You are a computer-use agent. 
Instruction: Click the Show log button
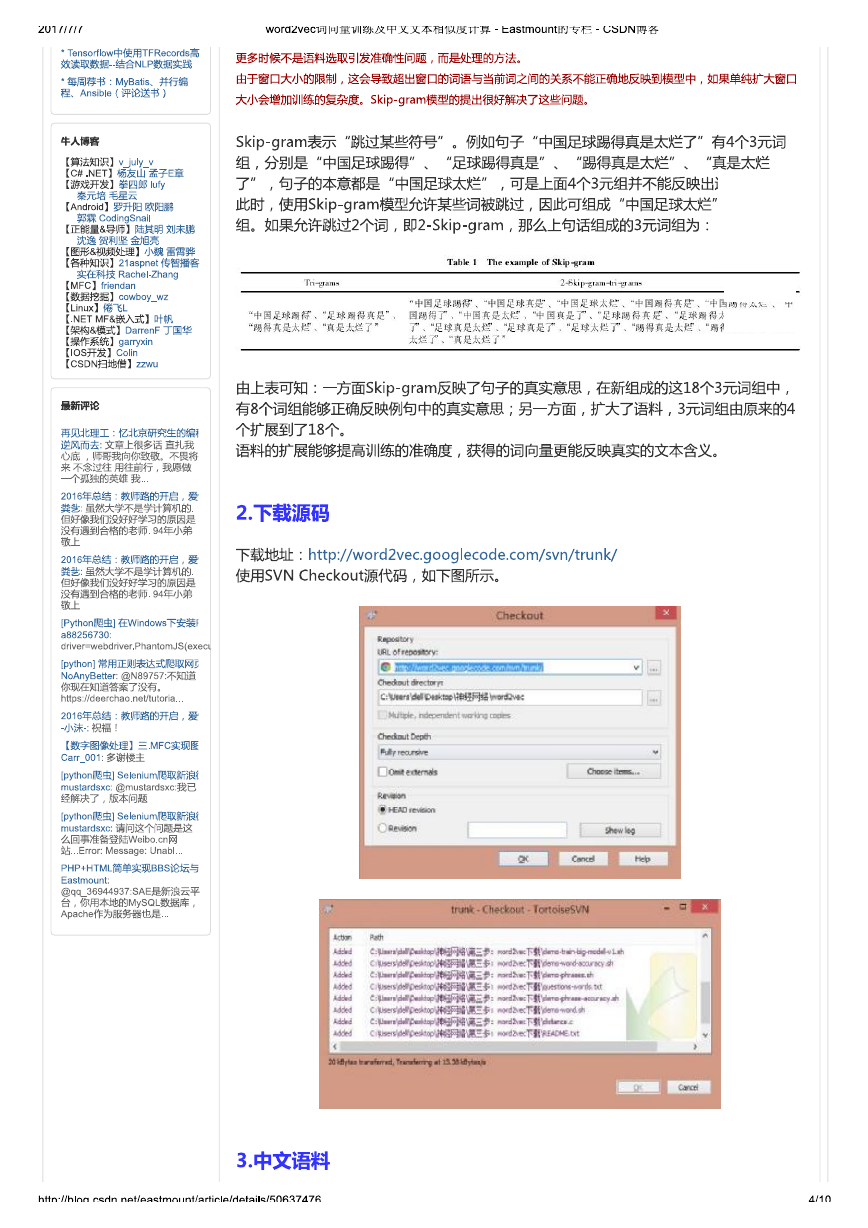click(620, 830)
